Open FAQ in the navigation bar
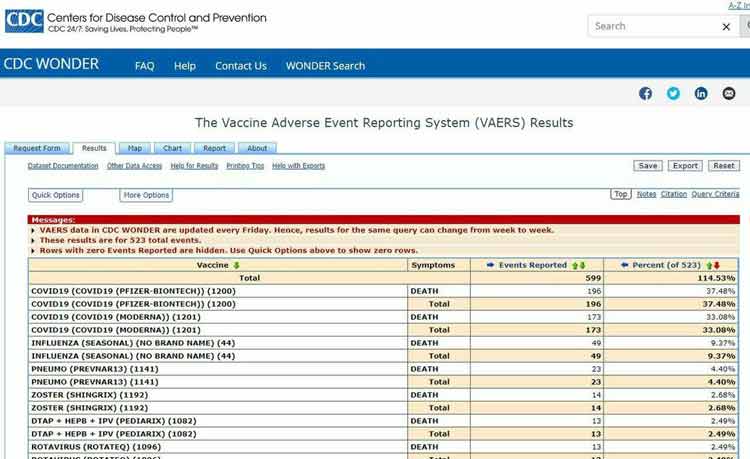The image size is (750, 459). [x=144, y=66]
